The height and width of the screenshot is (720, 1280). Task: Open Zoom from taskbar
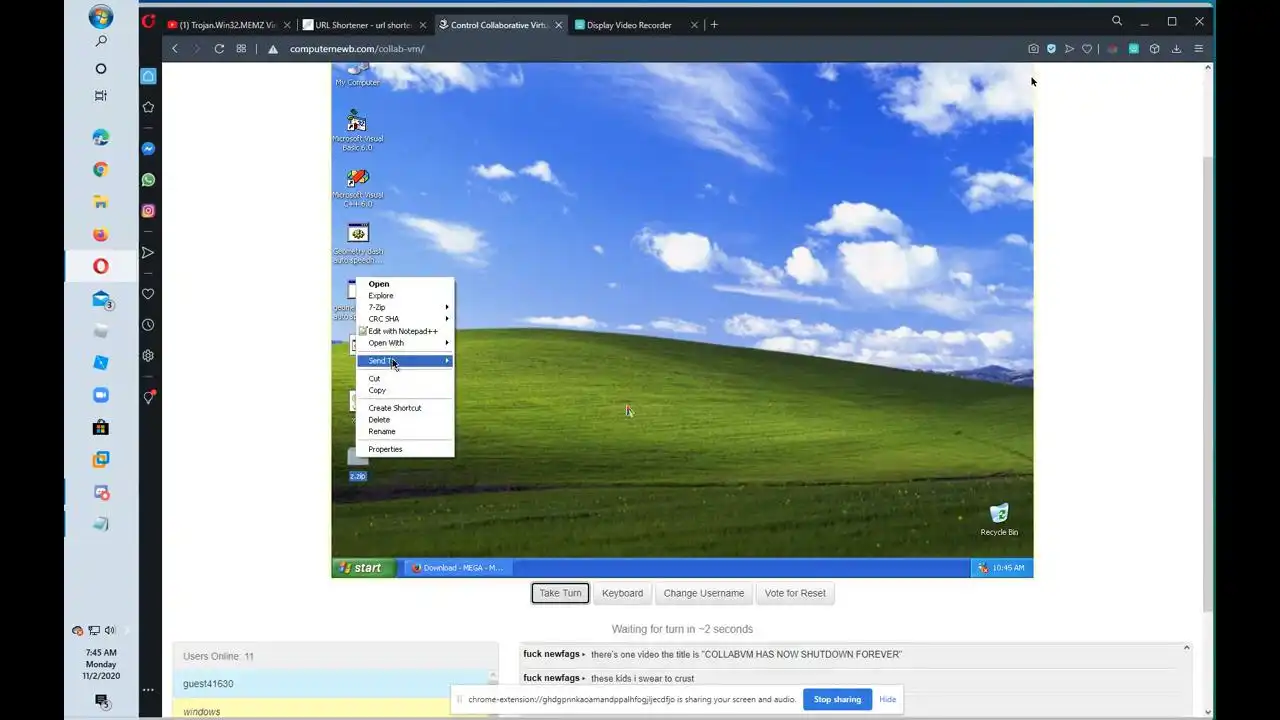point(101,395)
